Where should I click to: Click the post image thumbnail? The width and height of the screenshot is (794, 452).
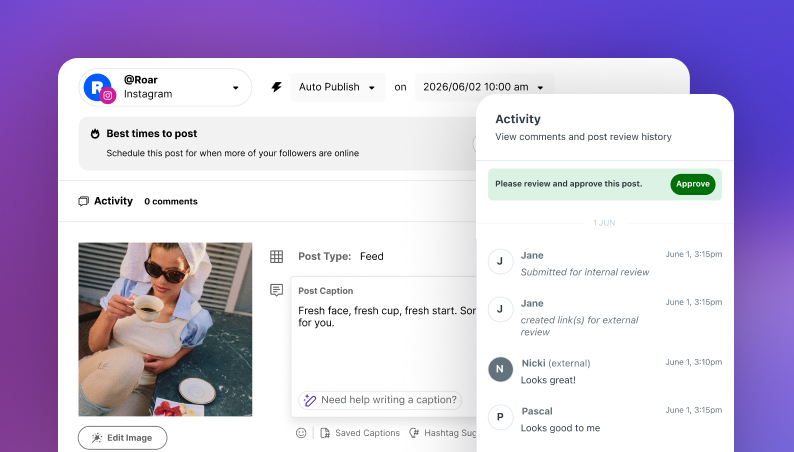pyautogui.click(x=165, y=330)
